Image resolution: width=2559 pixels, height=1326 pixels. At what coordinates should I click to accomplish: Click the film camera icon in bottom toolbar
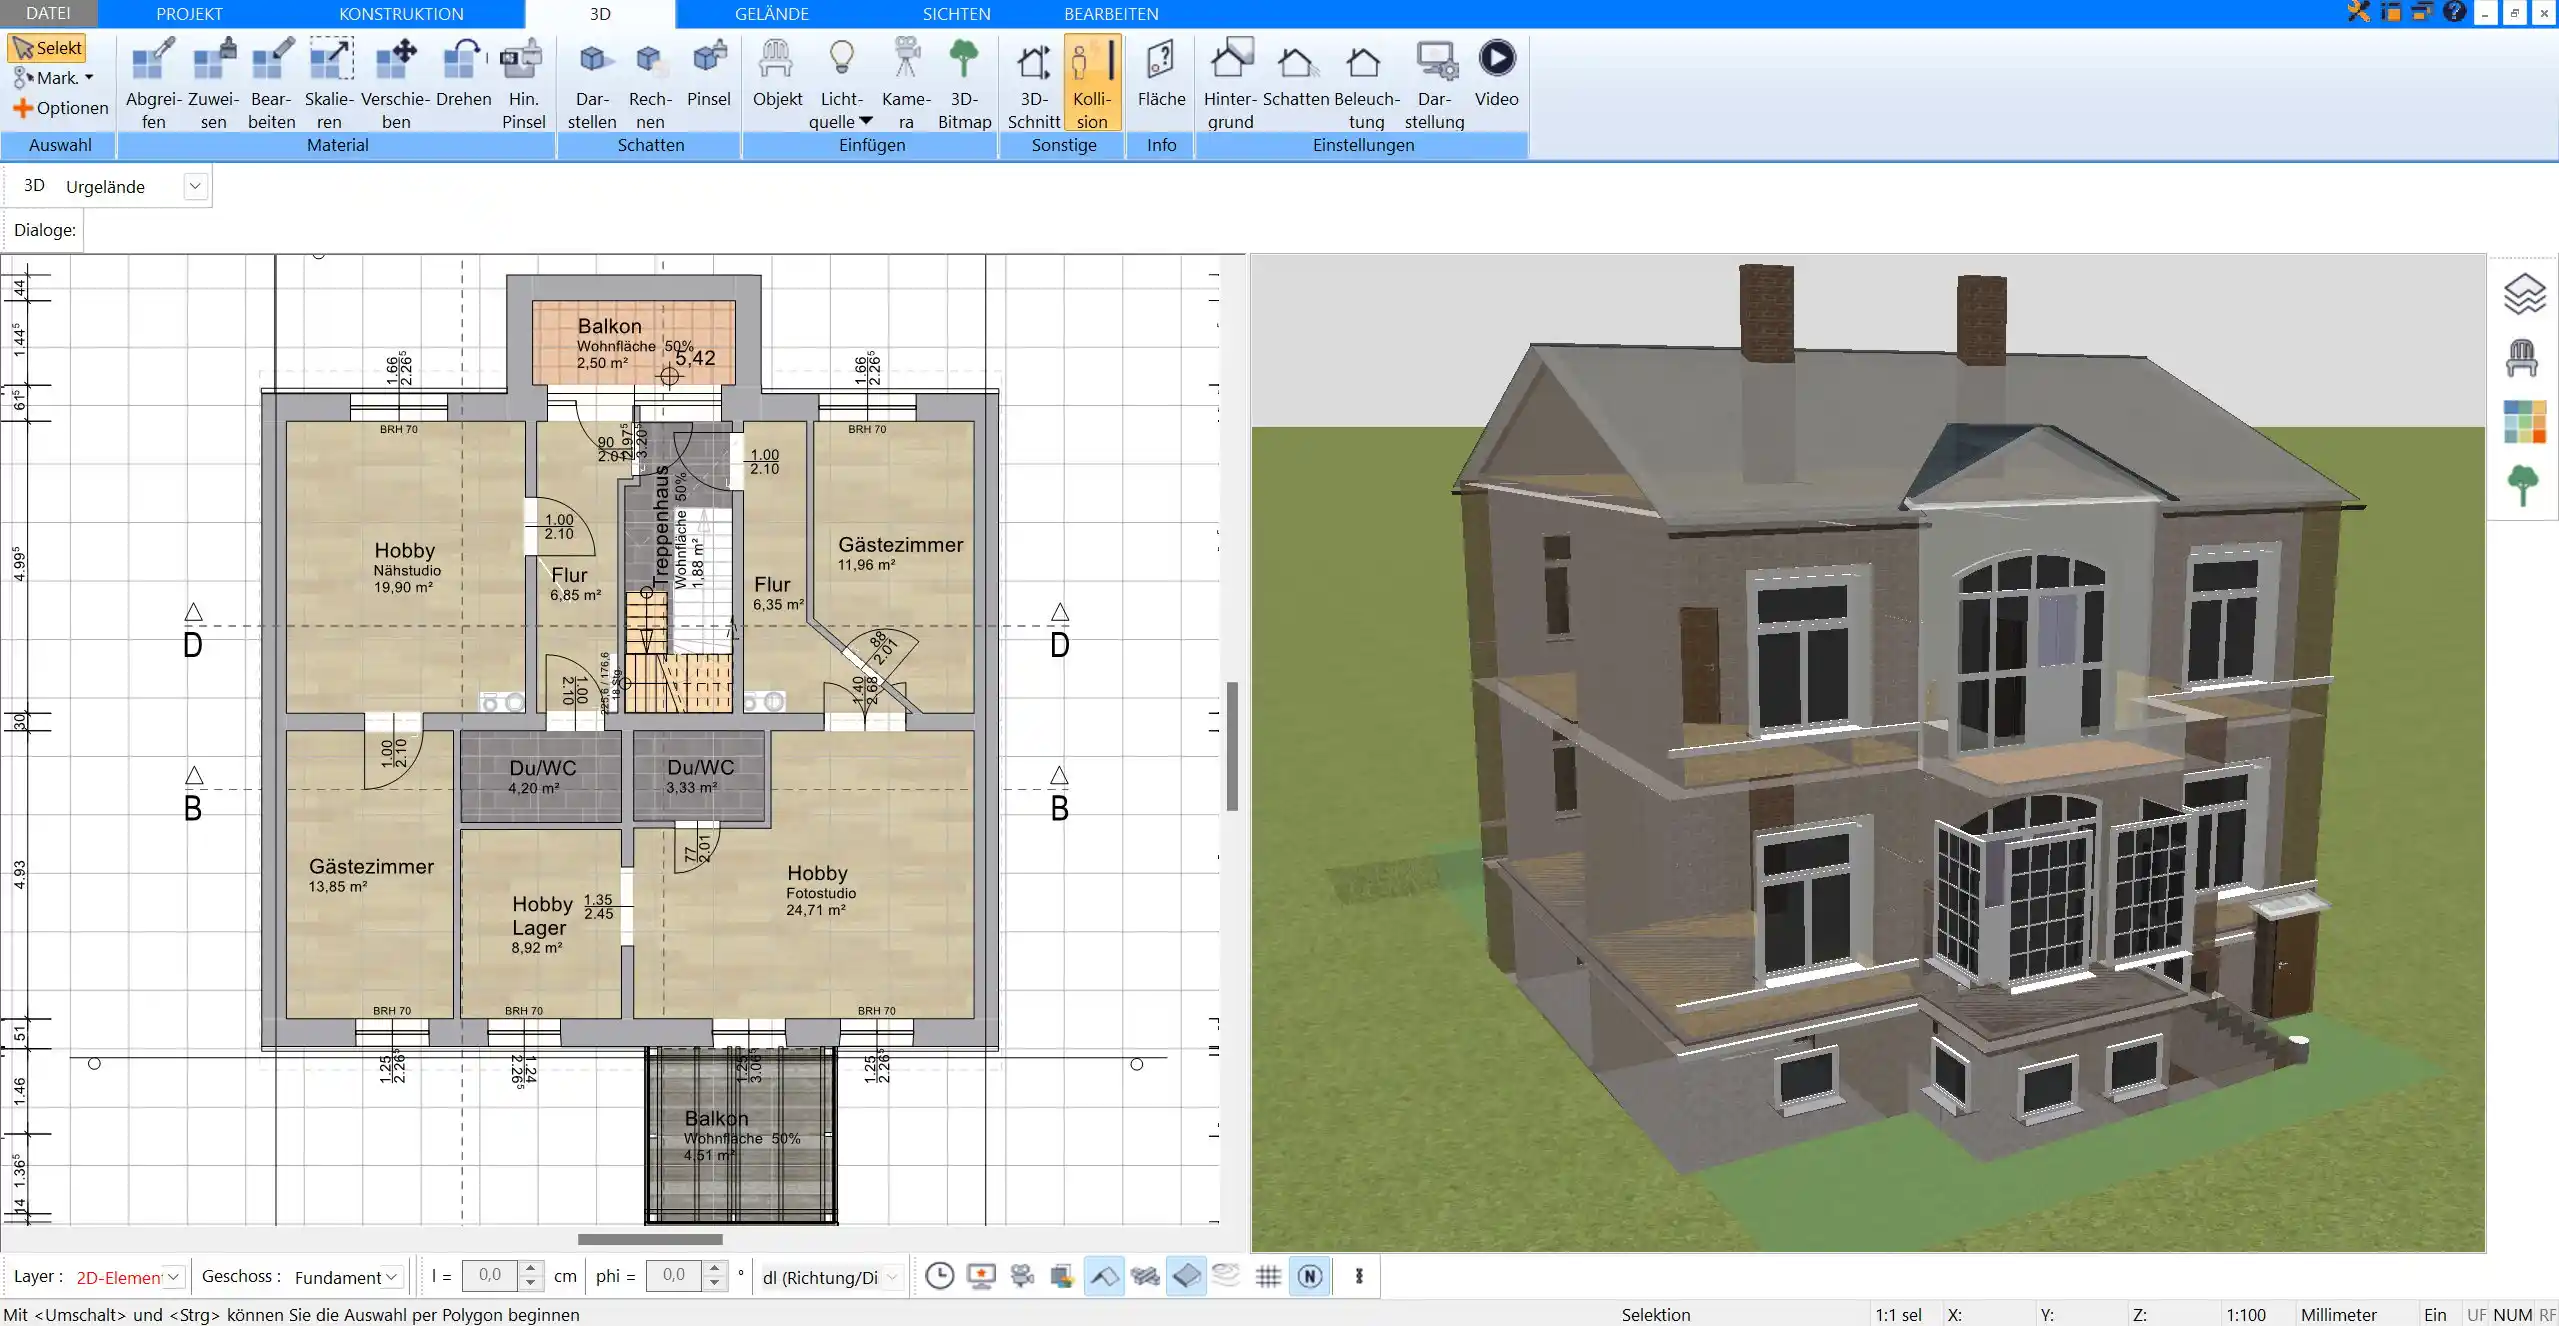1022,1276
